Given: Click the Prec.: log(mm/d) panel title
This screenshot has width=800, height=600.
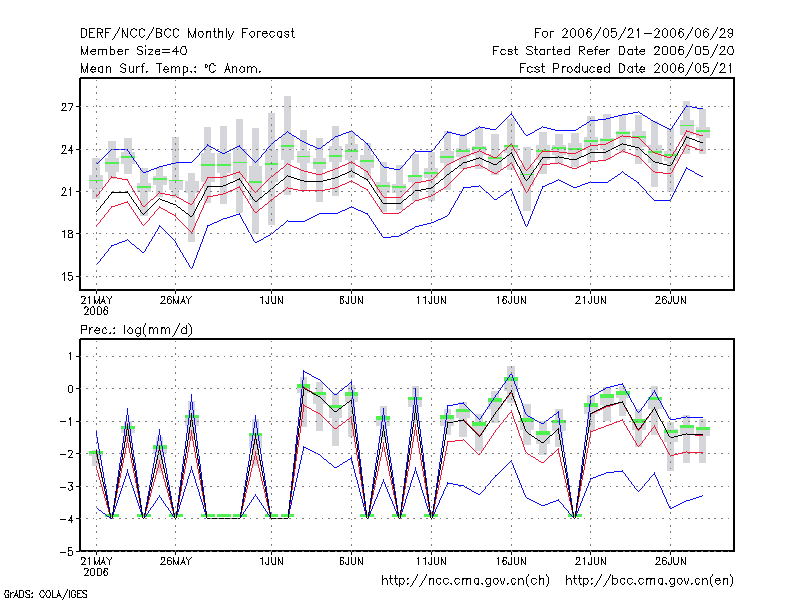Looking at the screenshot, I should coord(136,330).
